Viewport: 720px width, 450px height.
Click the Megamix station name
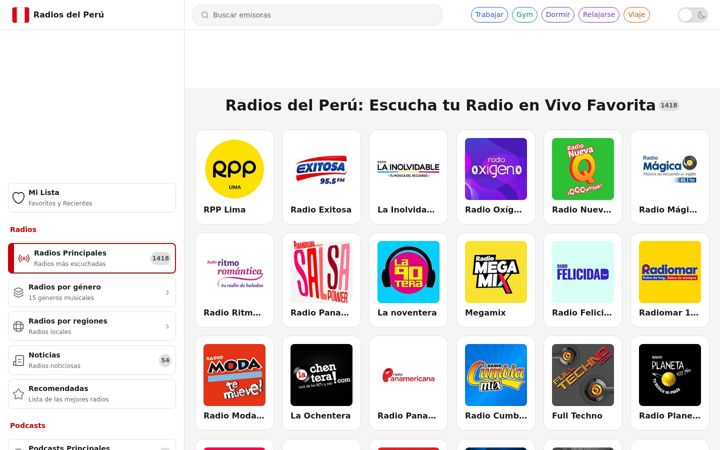point(485,312)
